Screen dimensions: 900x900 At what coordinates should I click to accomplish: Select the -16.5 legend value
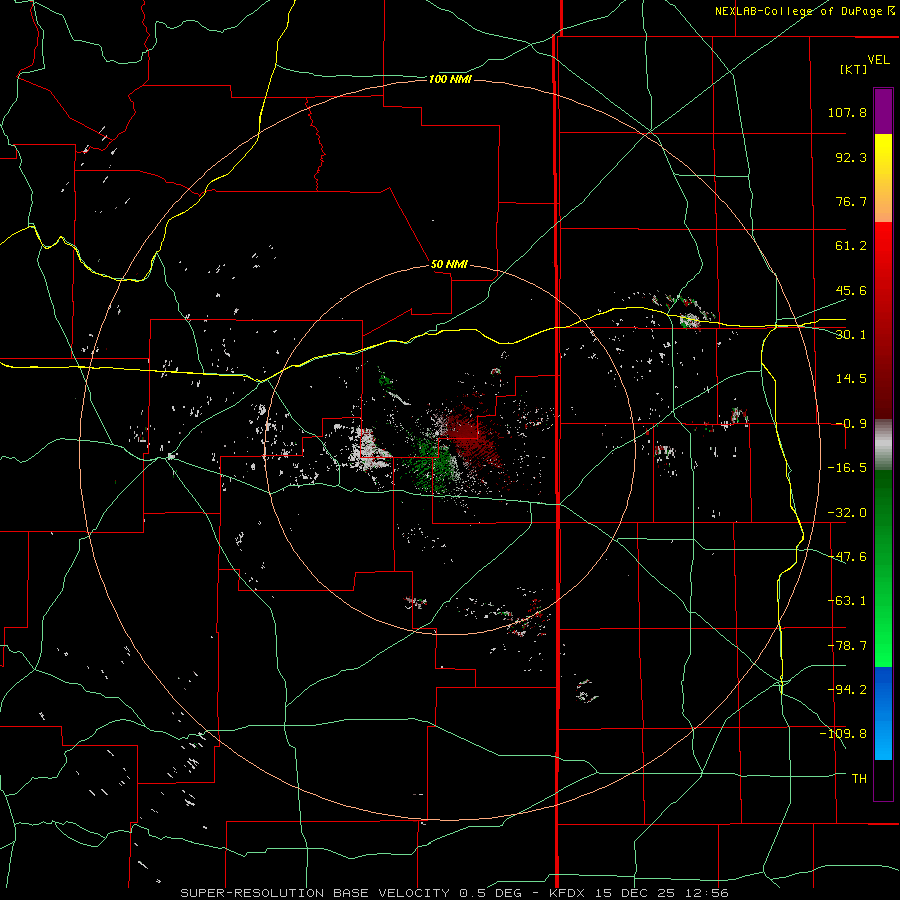pyautogui.click(x=847, y=468)
